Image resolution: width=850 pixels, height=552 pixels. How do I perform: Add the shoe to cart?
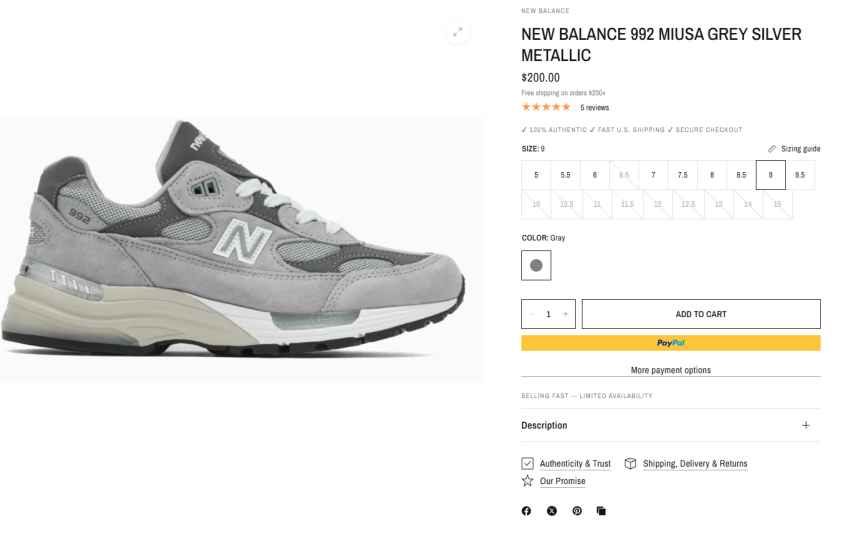(701, 314)
